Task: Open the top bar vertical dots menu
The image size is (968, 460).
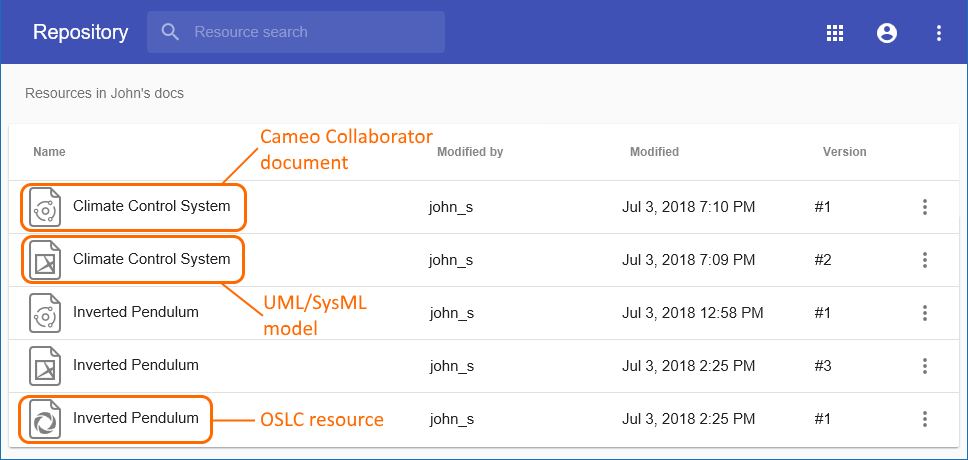Action: 939,33
